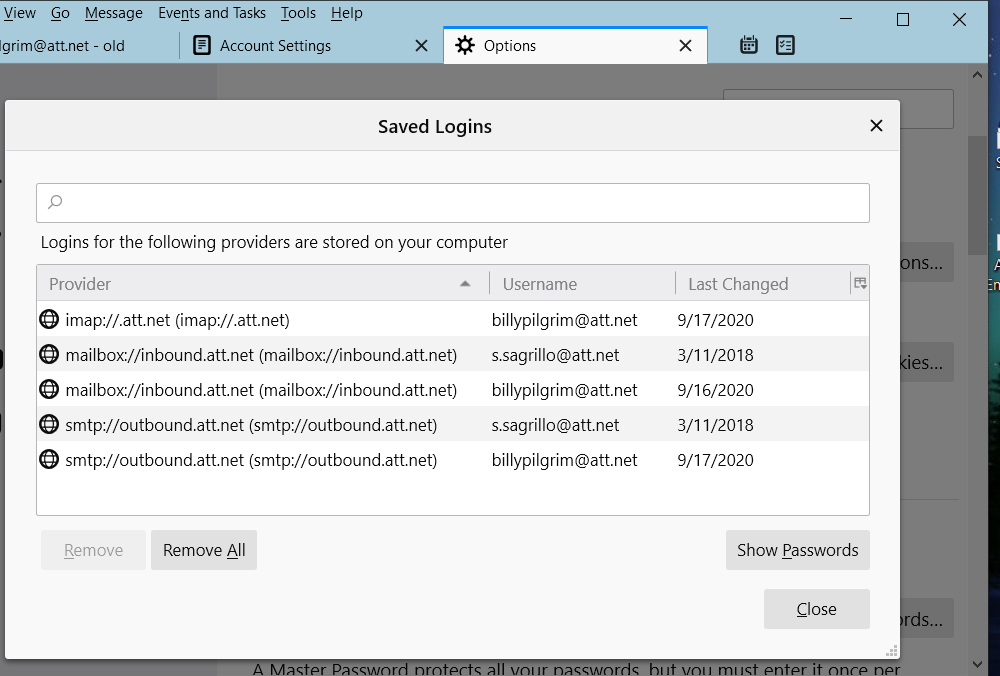Click the Account Settings tab icon

click(202, 45)
